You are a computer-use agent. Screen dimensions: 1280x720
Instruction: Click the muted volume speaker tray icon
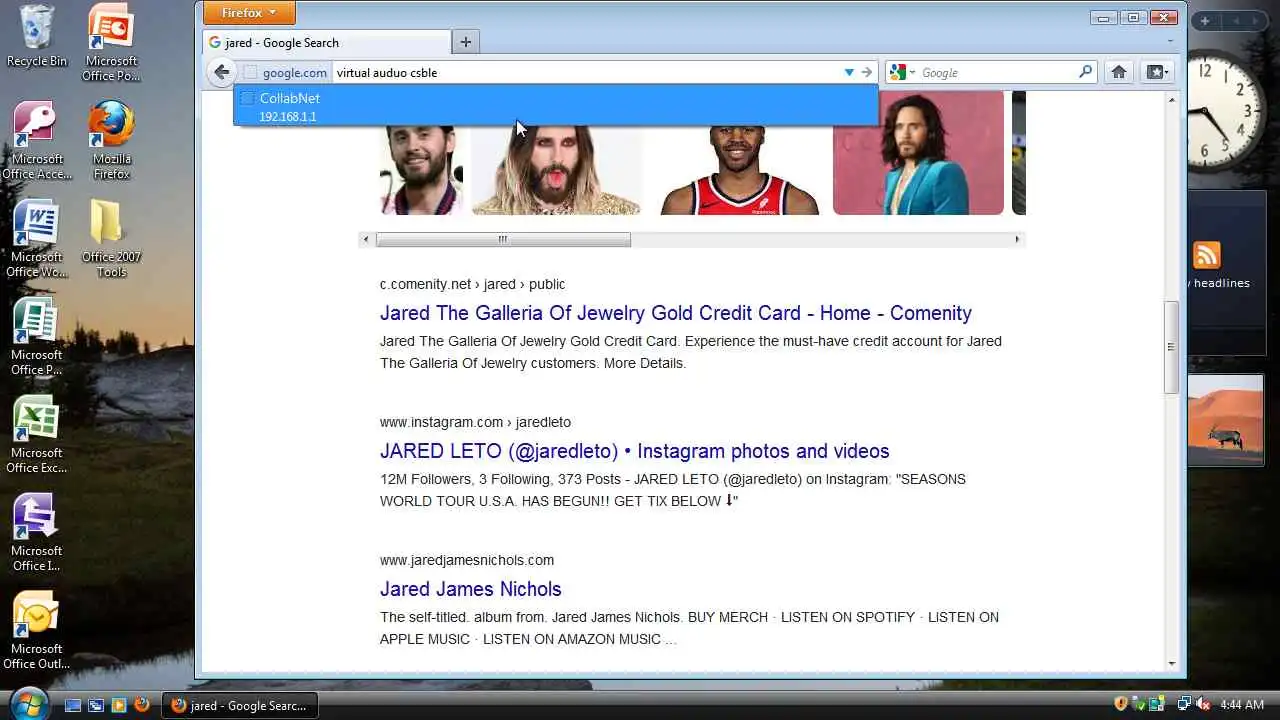tap(1203, 704)
